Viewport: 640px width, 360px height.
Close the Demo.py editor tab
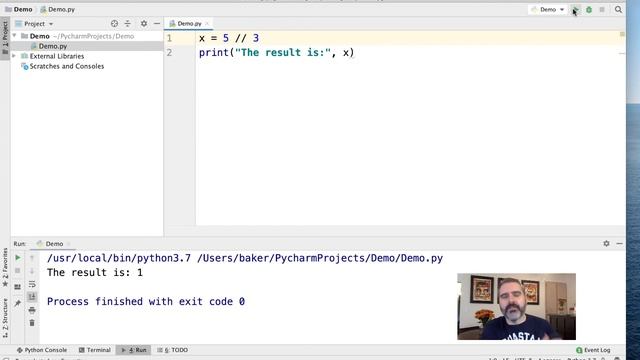(x=207, y=24)
